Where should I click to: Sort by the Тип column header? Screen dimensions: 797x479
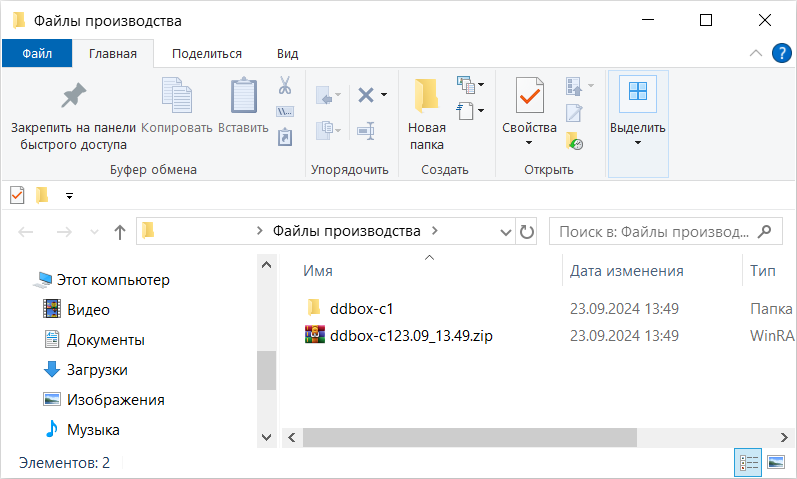762,271
